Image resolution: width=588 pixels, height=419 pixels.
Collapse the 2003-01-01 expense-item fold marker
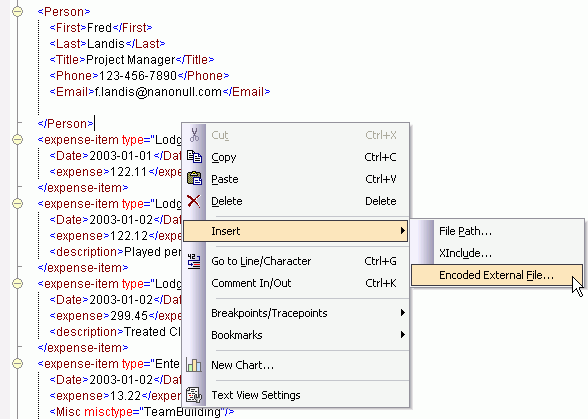[x=17, y=140]
